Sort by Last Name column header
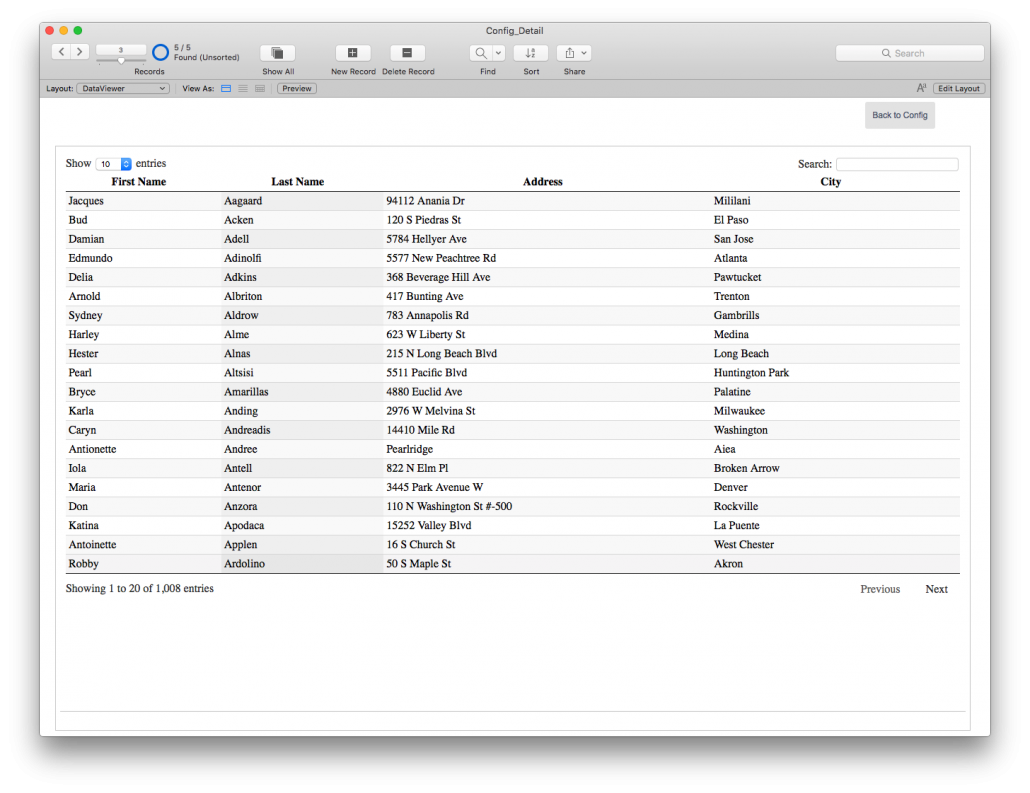 click(x=298, y=181)
